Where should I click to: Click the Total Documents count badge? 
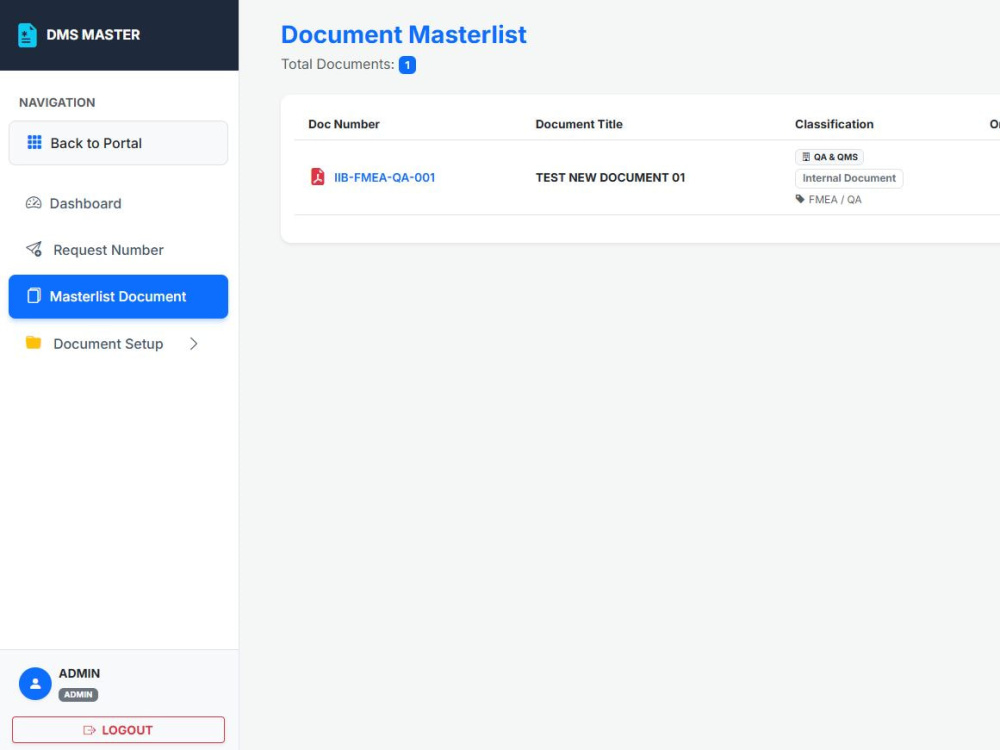click(x=408, y=65)
